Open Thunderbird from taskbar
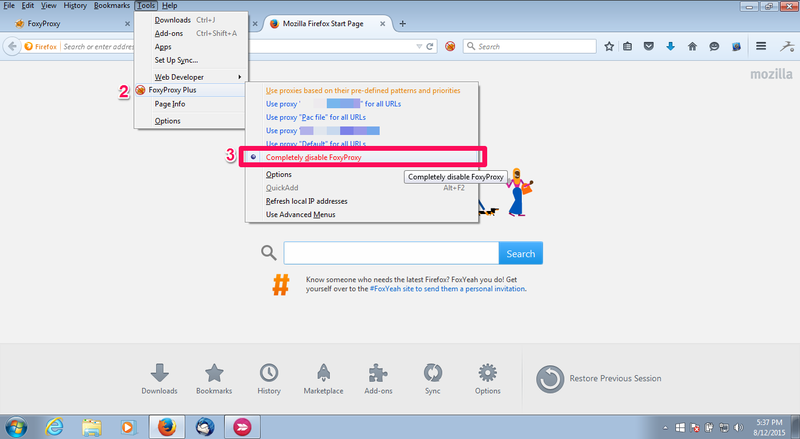 [205, 427]
